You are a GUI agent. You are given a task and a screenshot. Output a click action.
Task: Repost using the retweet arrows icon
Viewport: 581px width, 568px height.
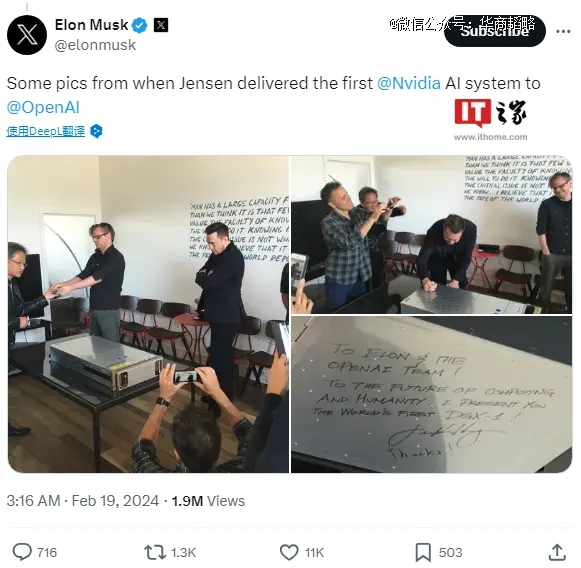pyautogui.click(x=155, y=552)
